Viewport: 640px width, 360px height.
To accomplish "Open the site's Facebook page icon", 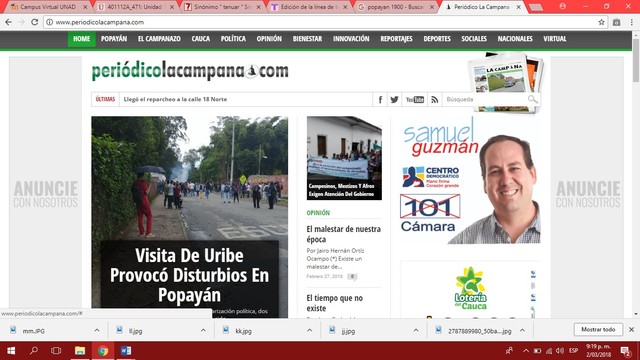I will (x=380, y=99).
